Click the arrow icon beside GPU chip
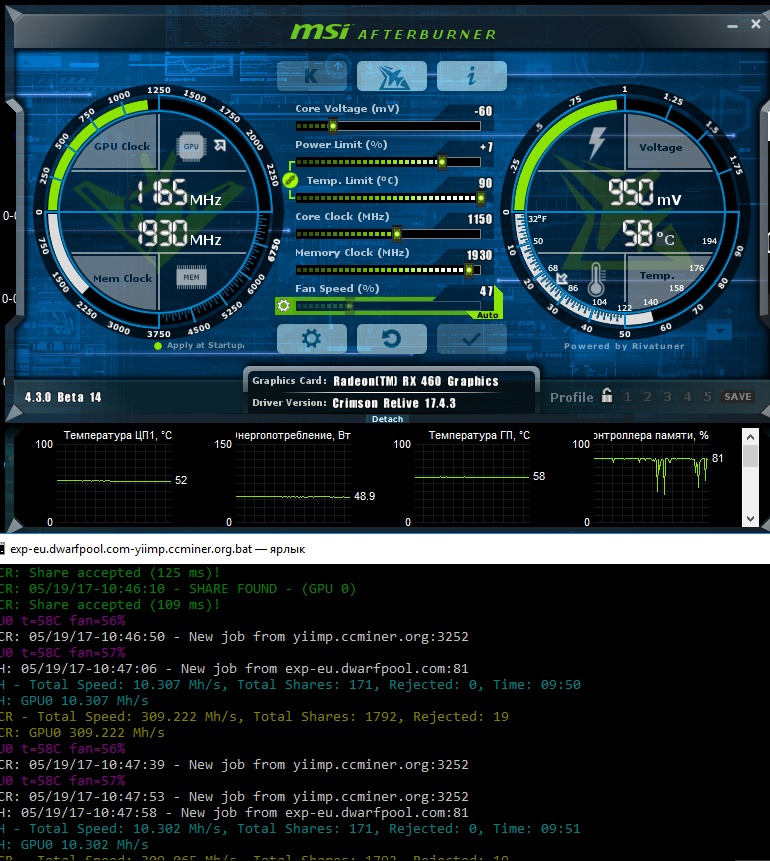Viewport: 770px width, 861px height. [x=220, y=146]
